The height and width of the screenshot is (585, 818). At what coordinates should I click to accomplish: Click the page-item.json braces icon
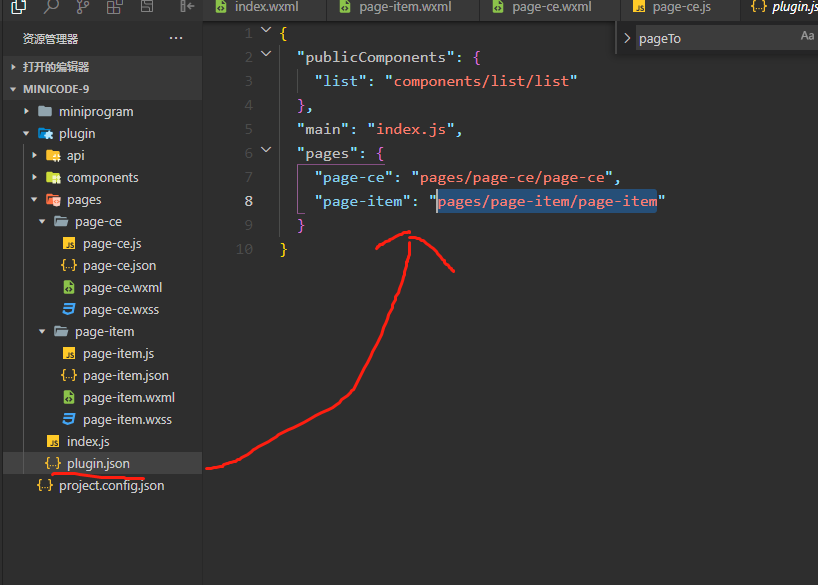click(69, 376)
